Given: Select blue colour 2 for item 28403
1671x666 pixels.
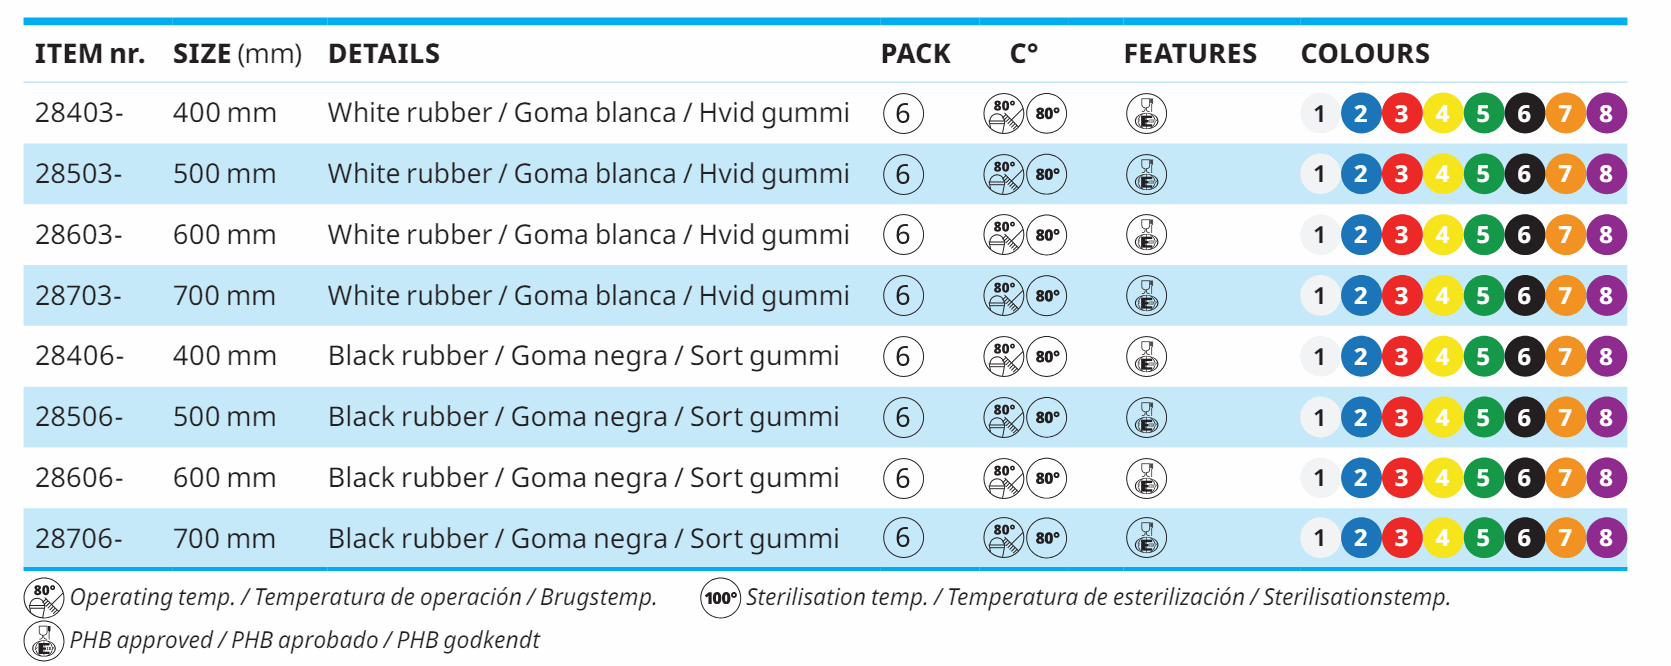Looking at the screenshot, I should (1360, 114).
